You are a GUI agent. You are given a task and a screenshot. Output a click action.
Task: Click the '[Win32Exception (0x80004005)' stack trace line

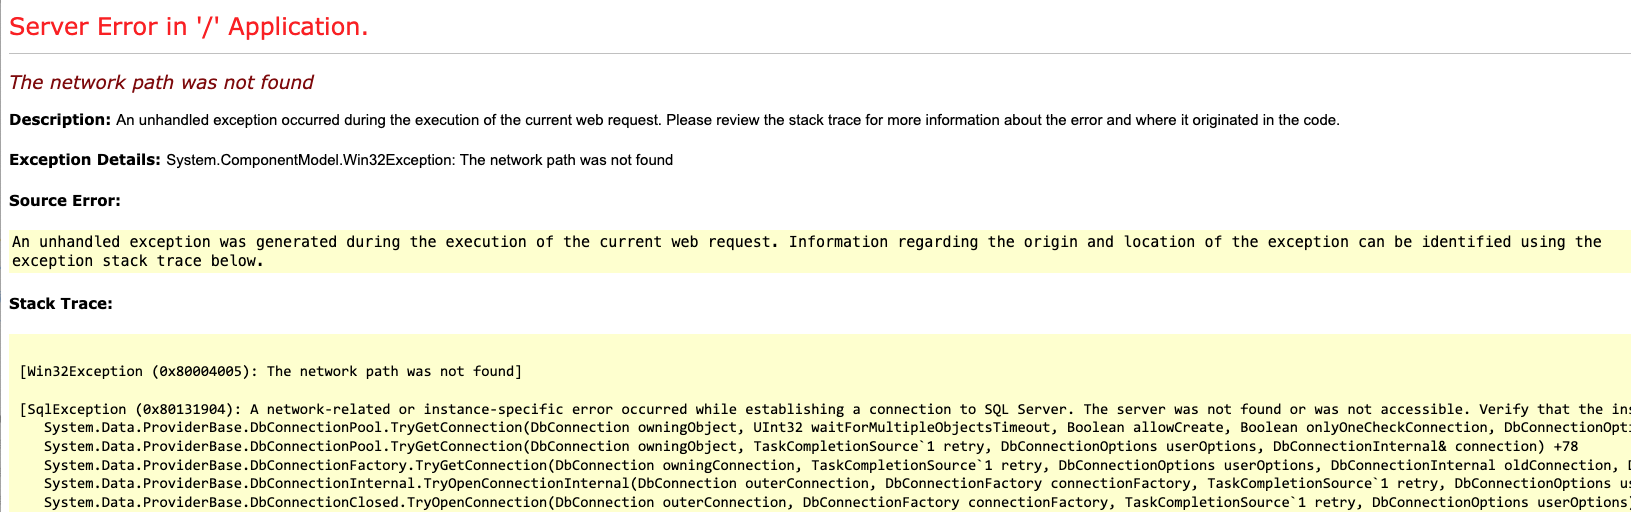(270, 372)
